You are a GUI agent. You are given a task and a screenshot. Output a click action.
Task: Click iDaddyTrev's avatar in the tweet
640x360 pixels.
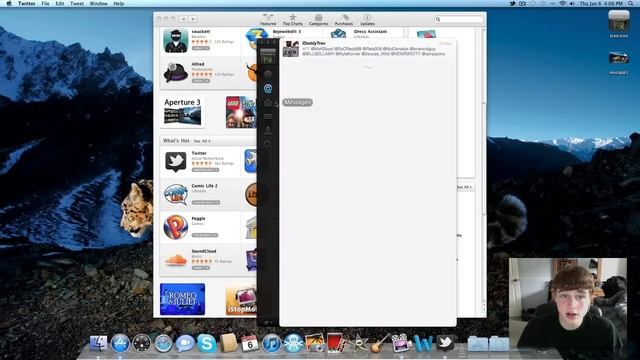pyautogui.click(x=291, y=49)
